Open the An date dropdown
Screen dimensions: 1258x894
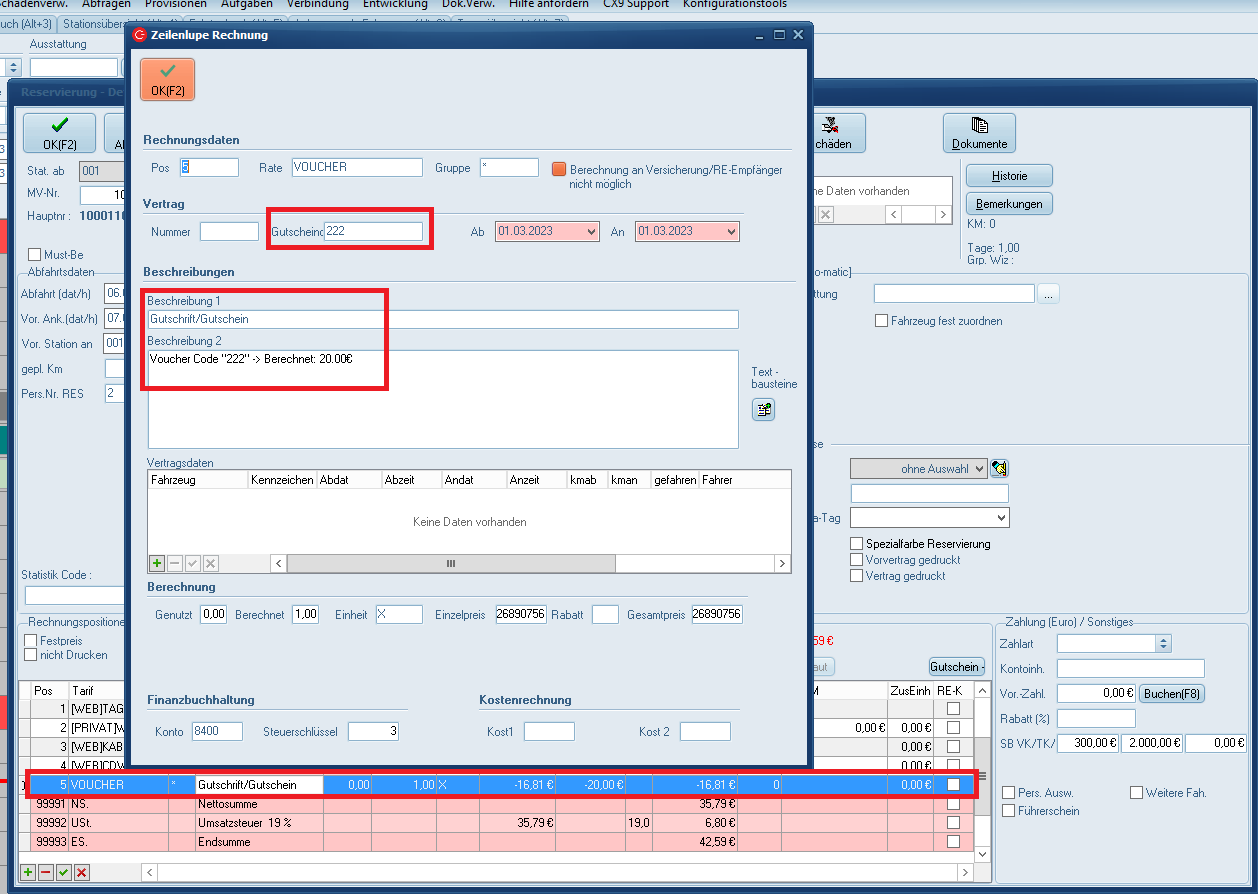[x=731, y=231]
